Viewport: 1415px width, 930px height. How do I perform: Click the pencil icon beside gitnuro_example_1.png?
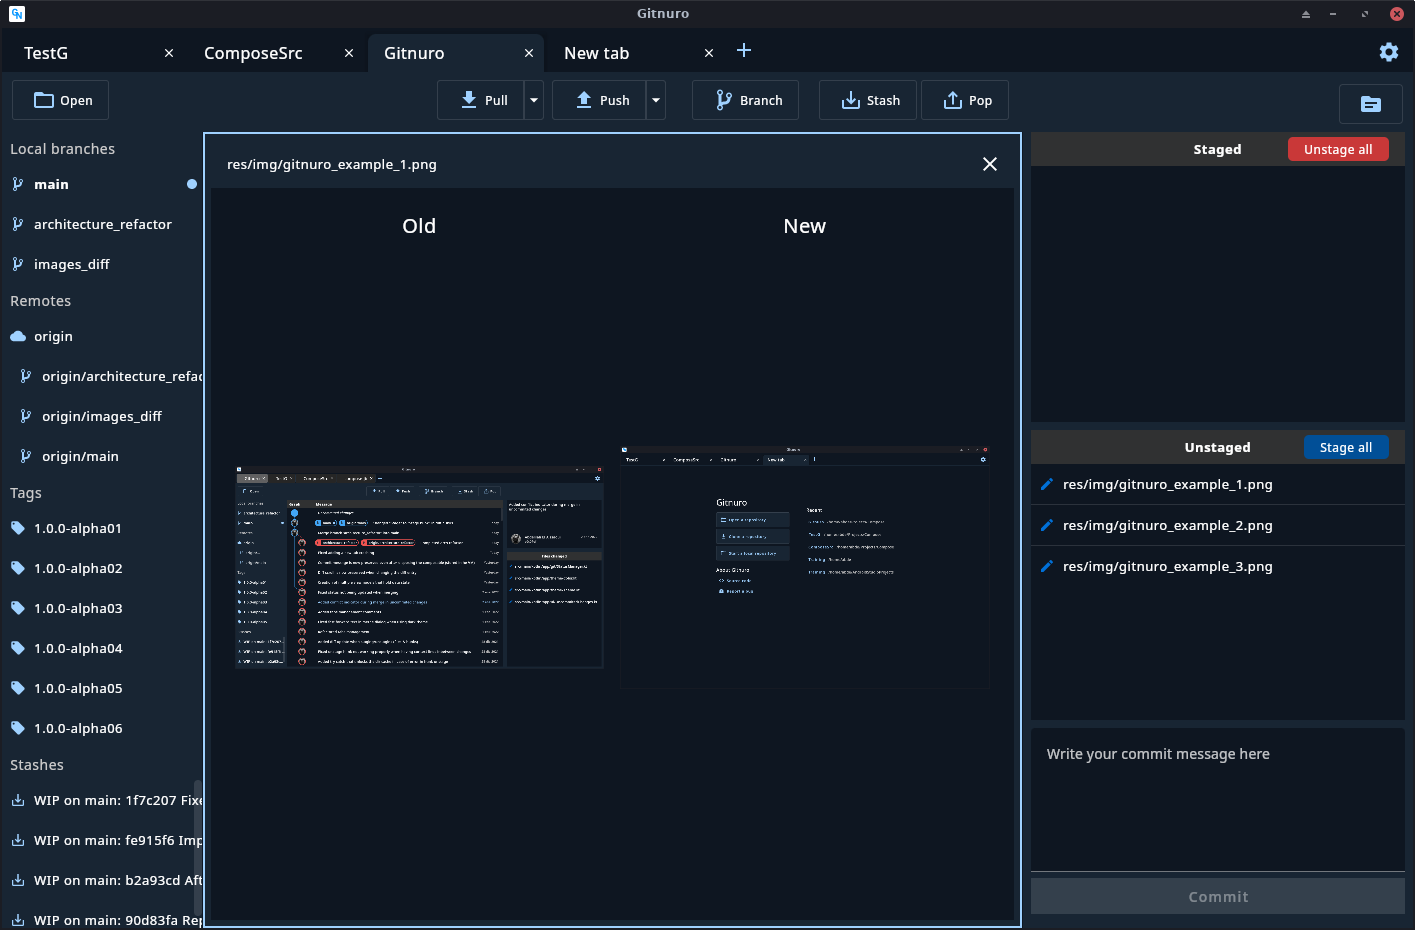click(x=1047, y=484)
